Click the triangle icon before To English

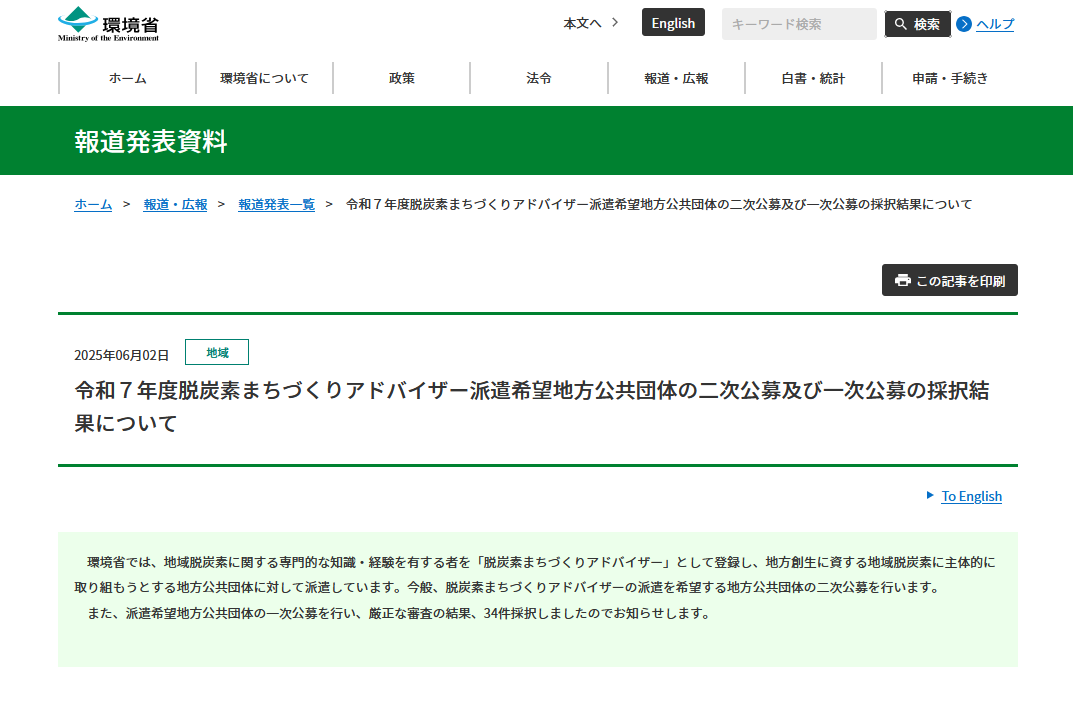click(x=929, y=496)
